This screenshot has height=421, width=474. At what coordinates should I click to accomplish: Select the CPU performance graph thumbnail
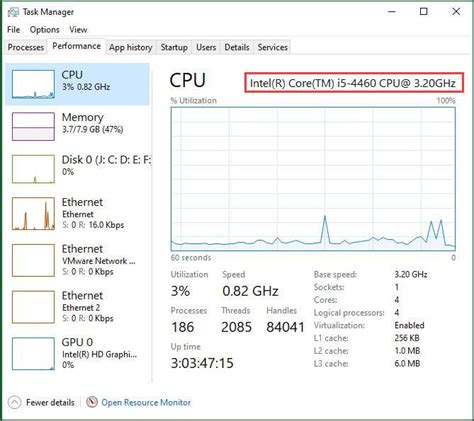point(33,84)
